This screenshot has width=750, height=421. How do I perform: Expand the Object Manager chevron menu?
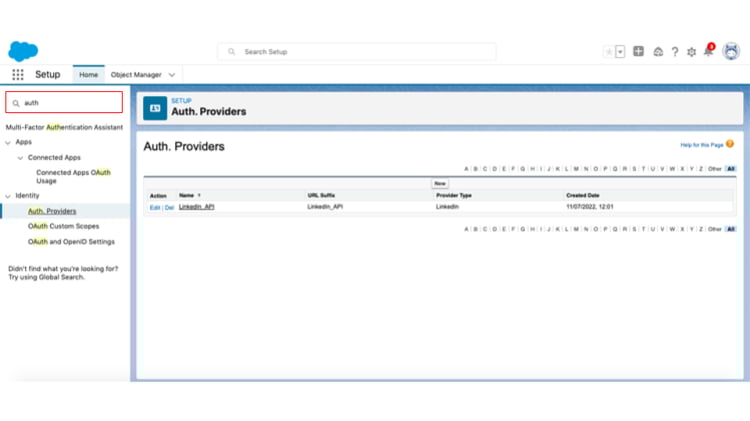[172, 75]
